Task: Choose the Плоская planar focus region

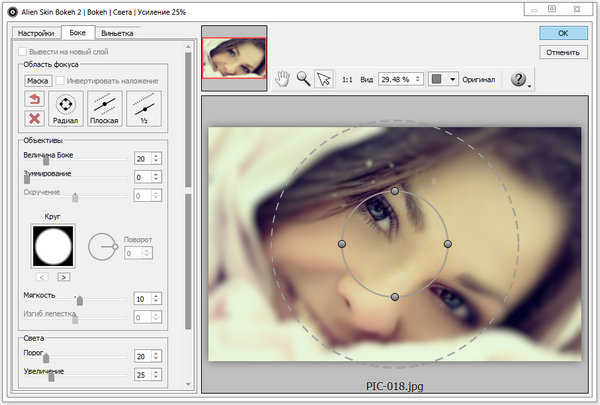Action: point(105,108)
